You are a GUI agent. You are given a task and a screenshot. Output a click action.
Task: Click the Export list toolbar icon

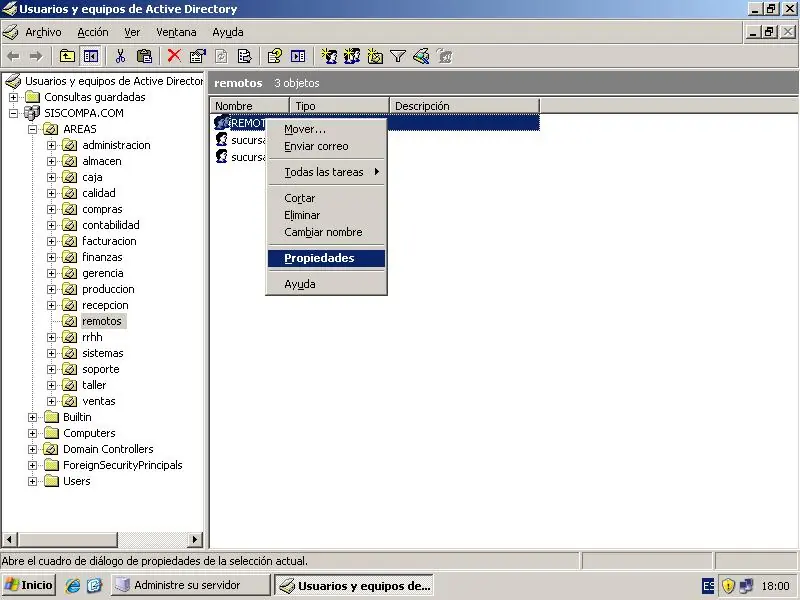tap(244, 56)
